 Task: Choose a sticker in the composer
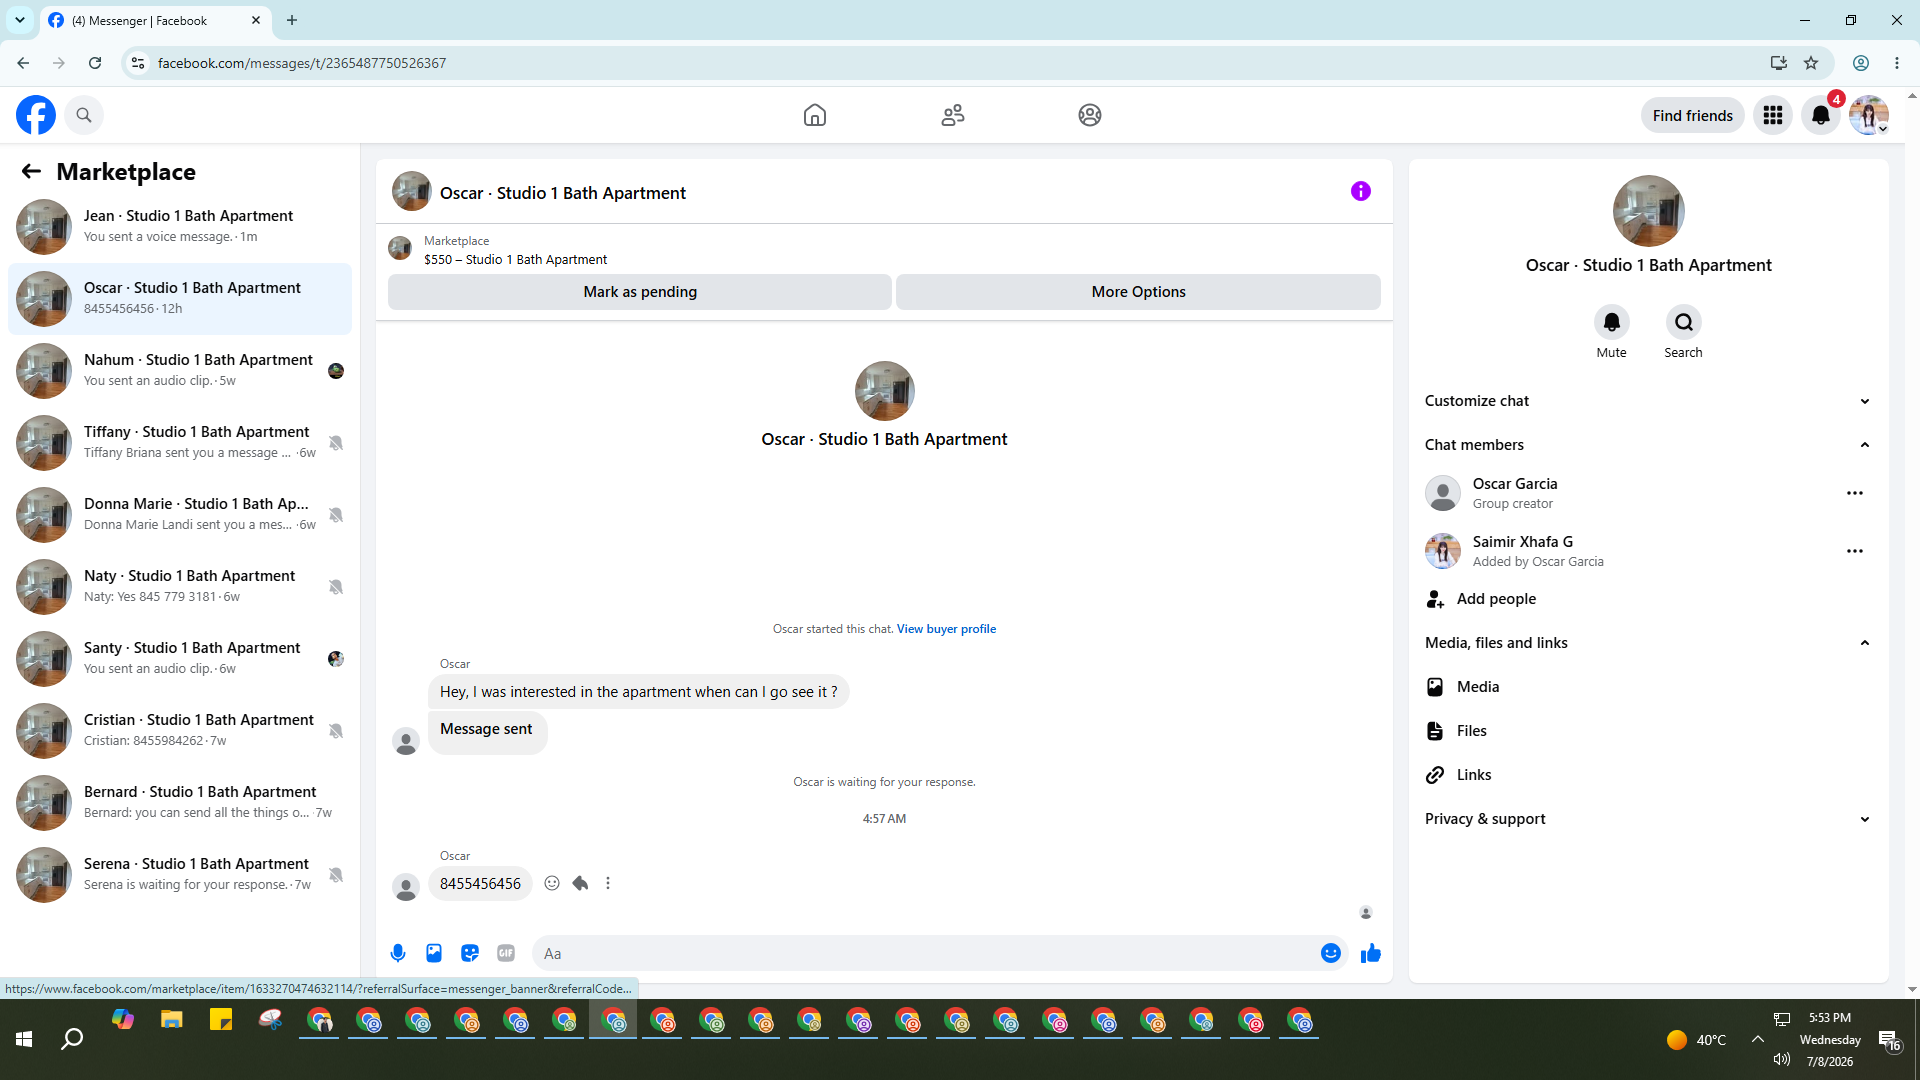point(470,953)
